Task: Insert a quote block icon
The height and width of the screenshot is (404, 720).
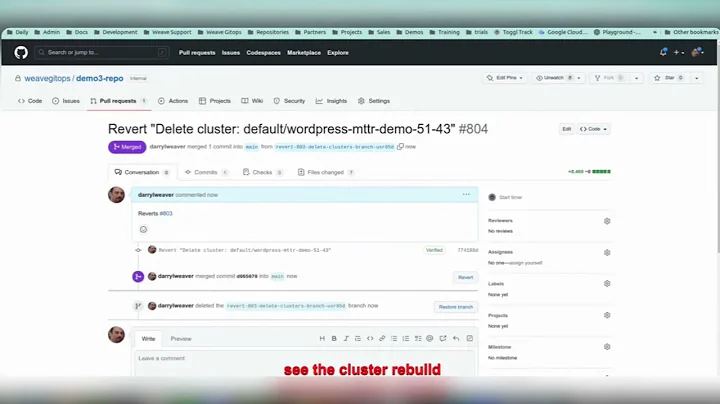Action: point(358,338)
